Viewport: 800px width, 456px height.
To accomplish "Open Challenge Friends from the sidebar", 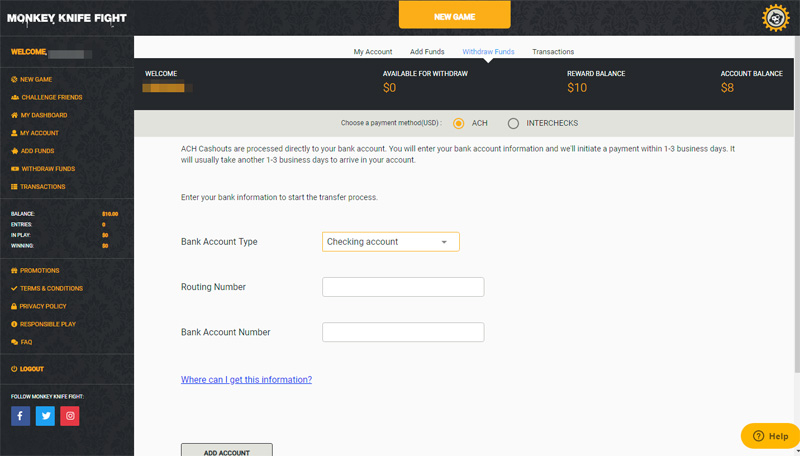I will tap(52, 97).
